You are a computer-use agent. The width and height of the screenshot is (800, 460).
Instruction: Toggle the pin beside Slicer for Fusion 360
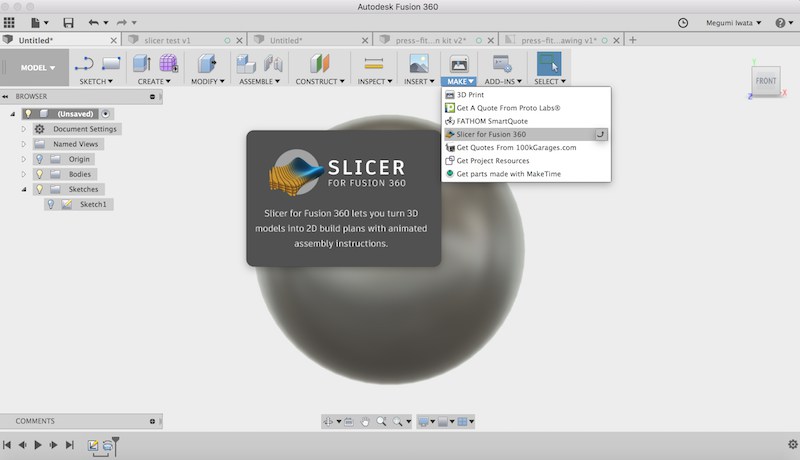tap(601, 134)
